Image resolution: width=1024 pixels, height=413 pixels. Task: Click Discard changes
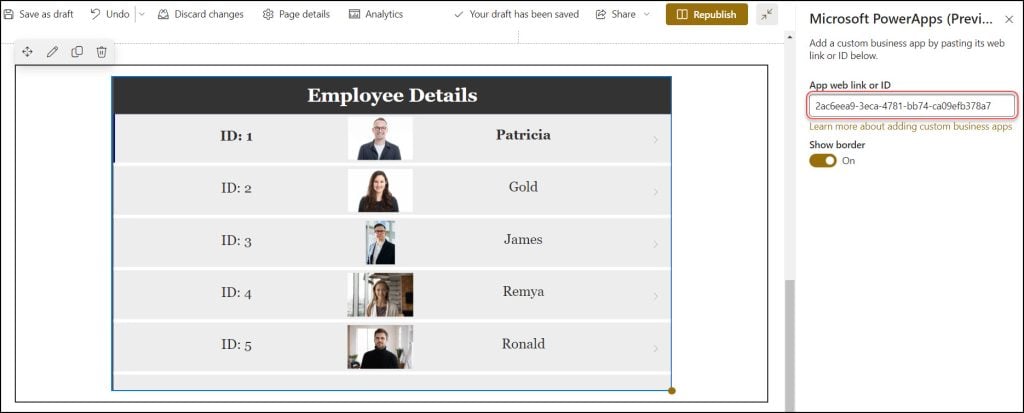[x=200, y=14]
